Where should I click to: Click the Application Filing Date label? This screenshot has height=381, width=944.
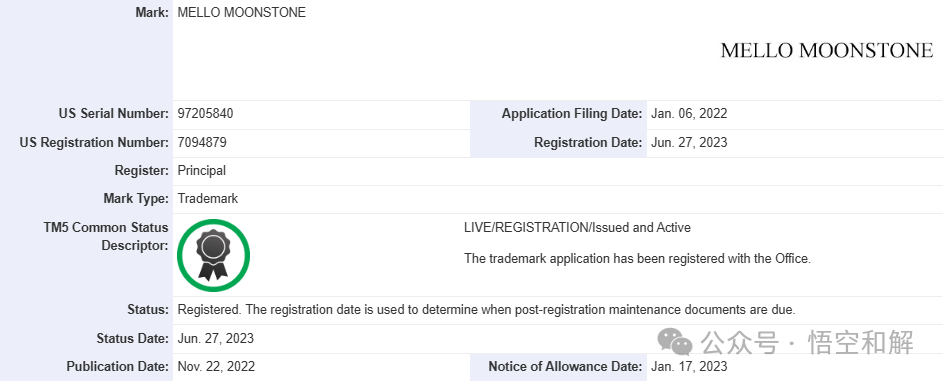coord(572,114)
